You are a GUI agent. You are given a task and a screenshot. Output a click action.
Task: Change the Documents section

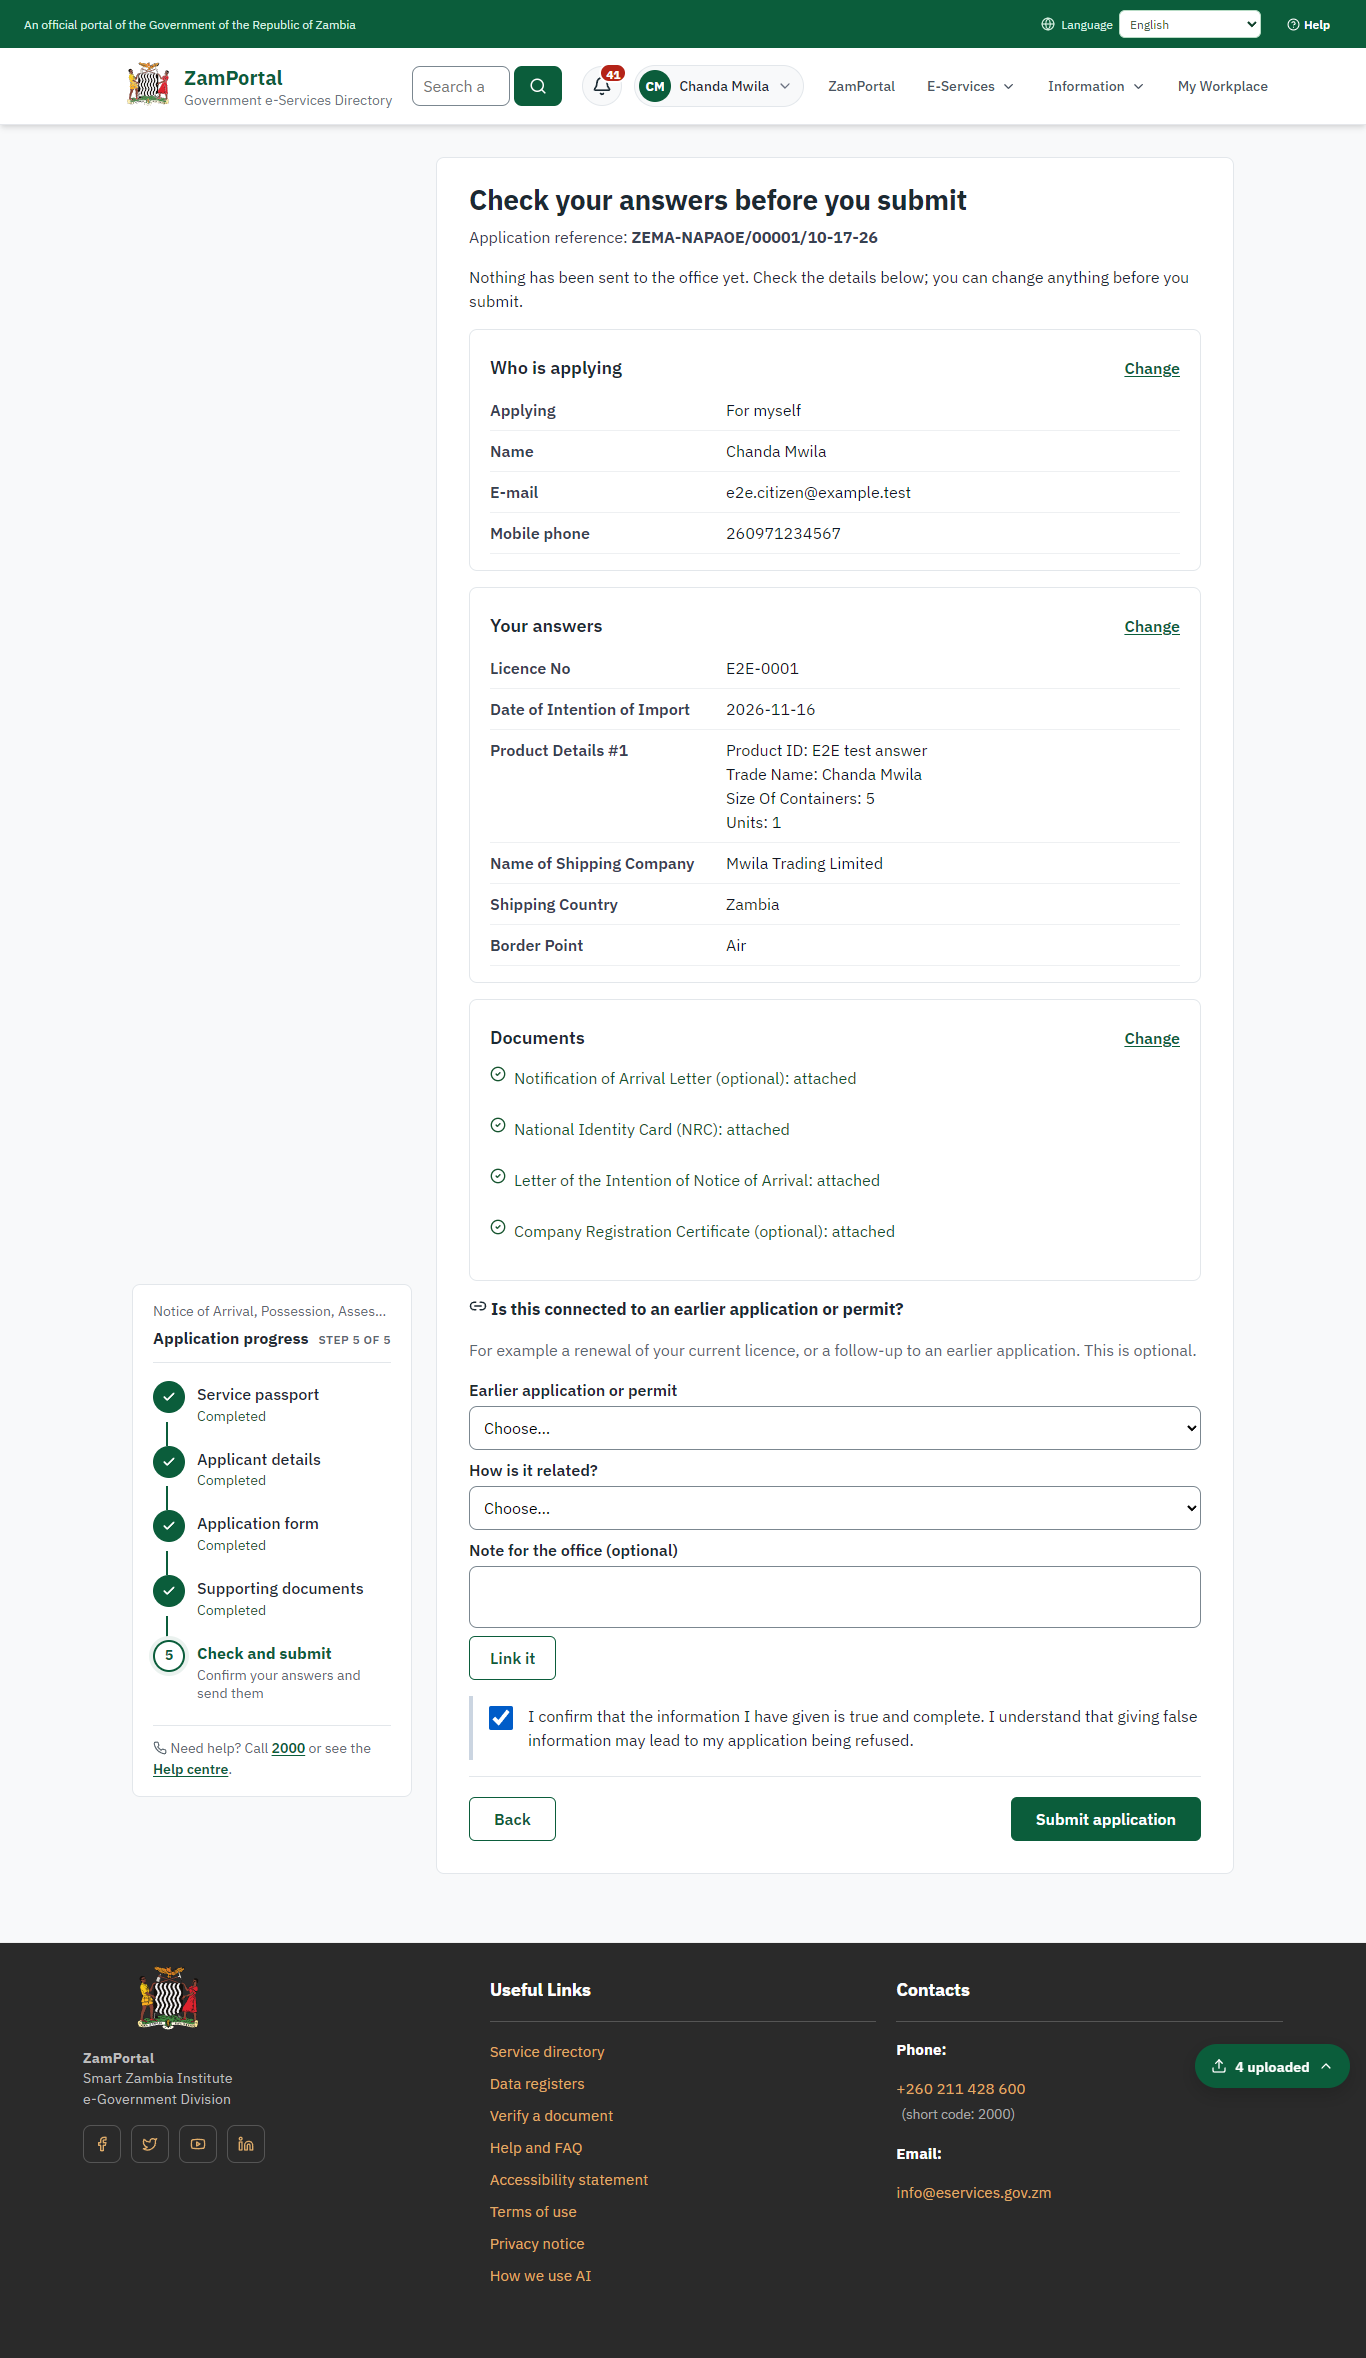[x=1152, y=1039]
